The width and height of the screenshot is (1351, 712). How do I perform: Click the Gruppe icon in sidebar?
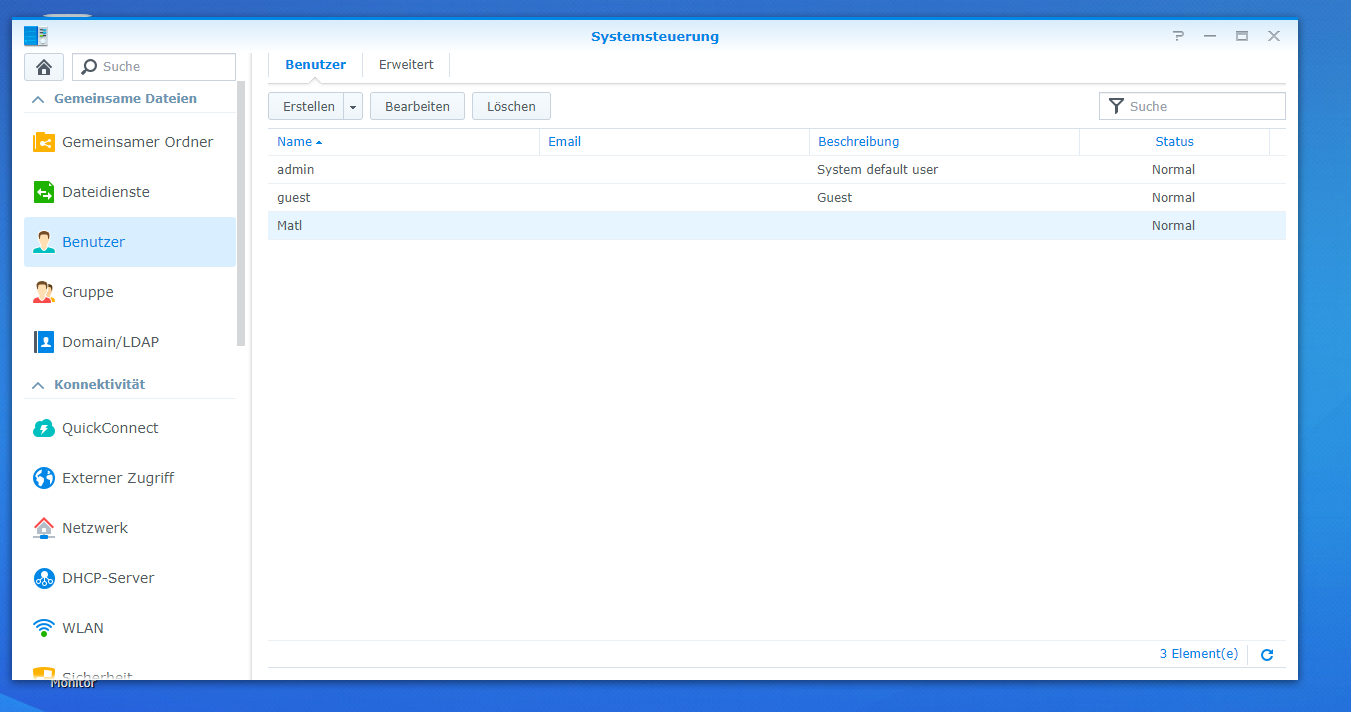click(x=44, y=292)
